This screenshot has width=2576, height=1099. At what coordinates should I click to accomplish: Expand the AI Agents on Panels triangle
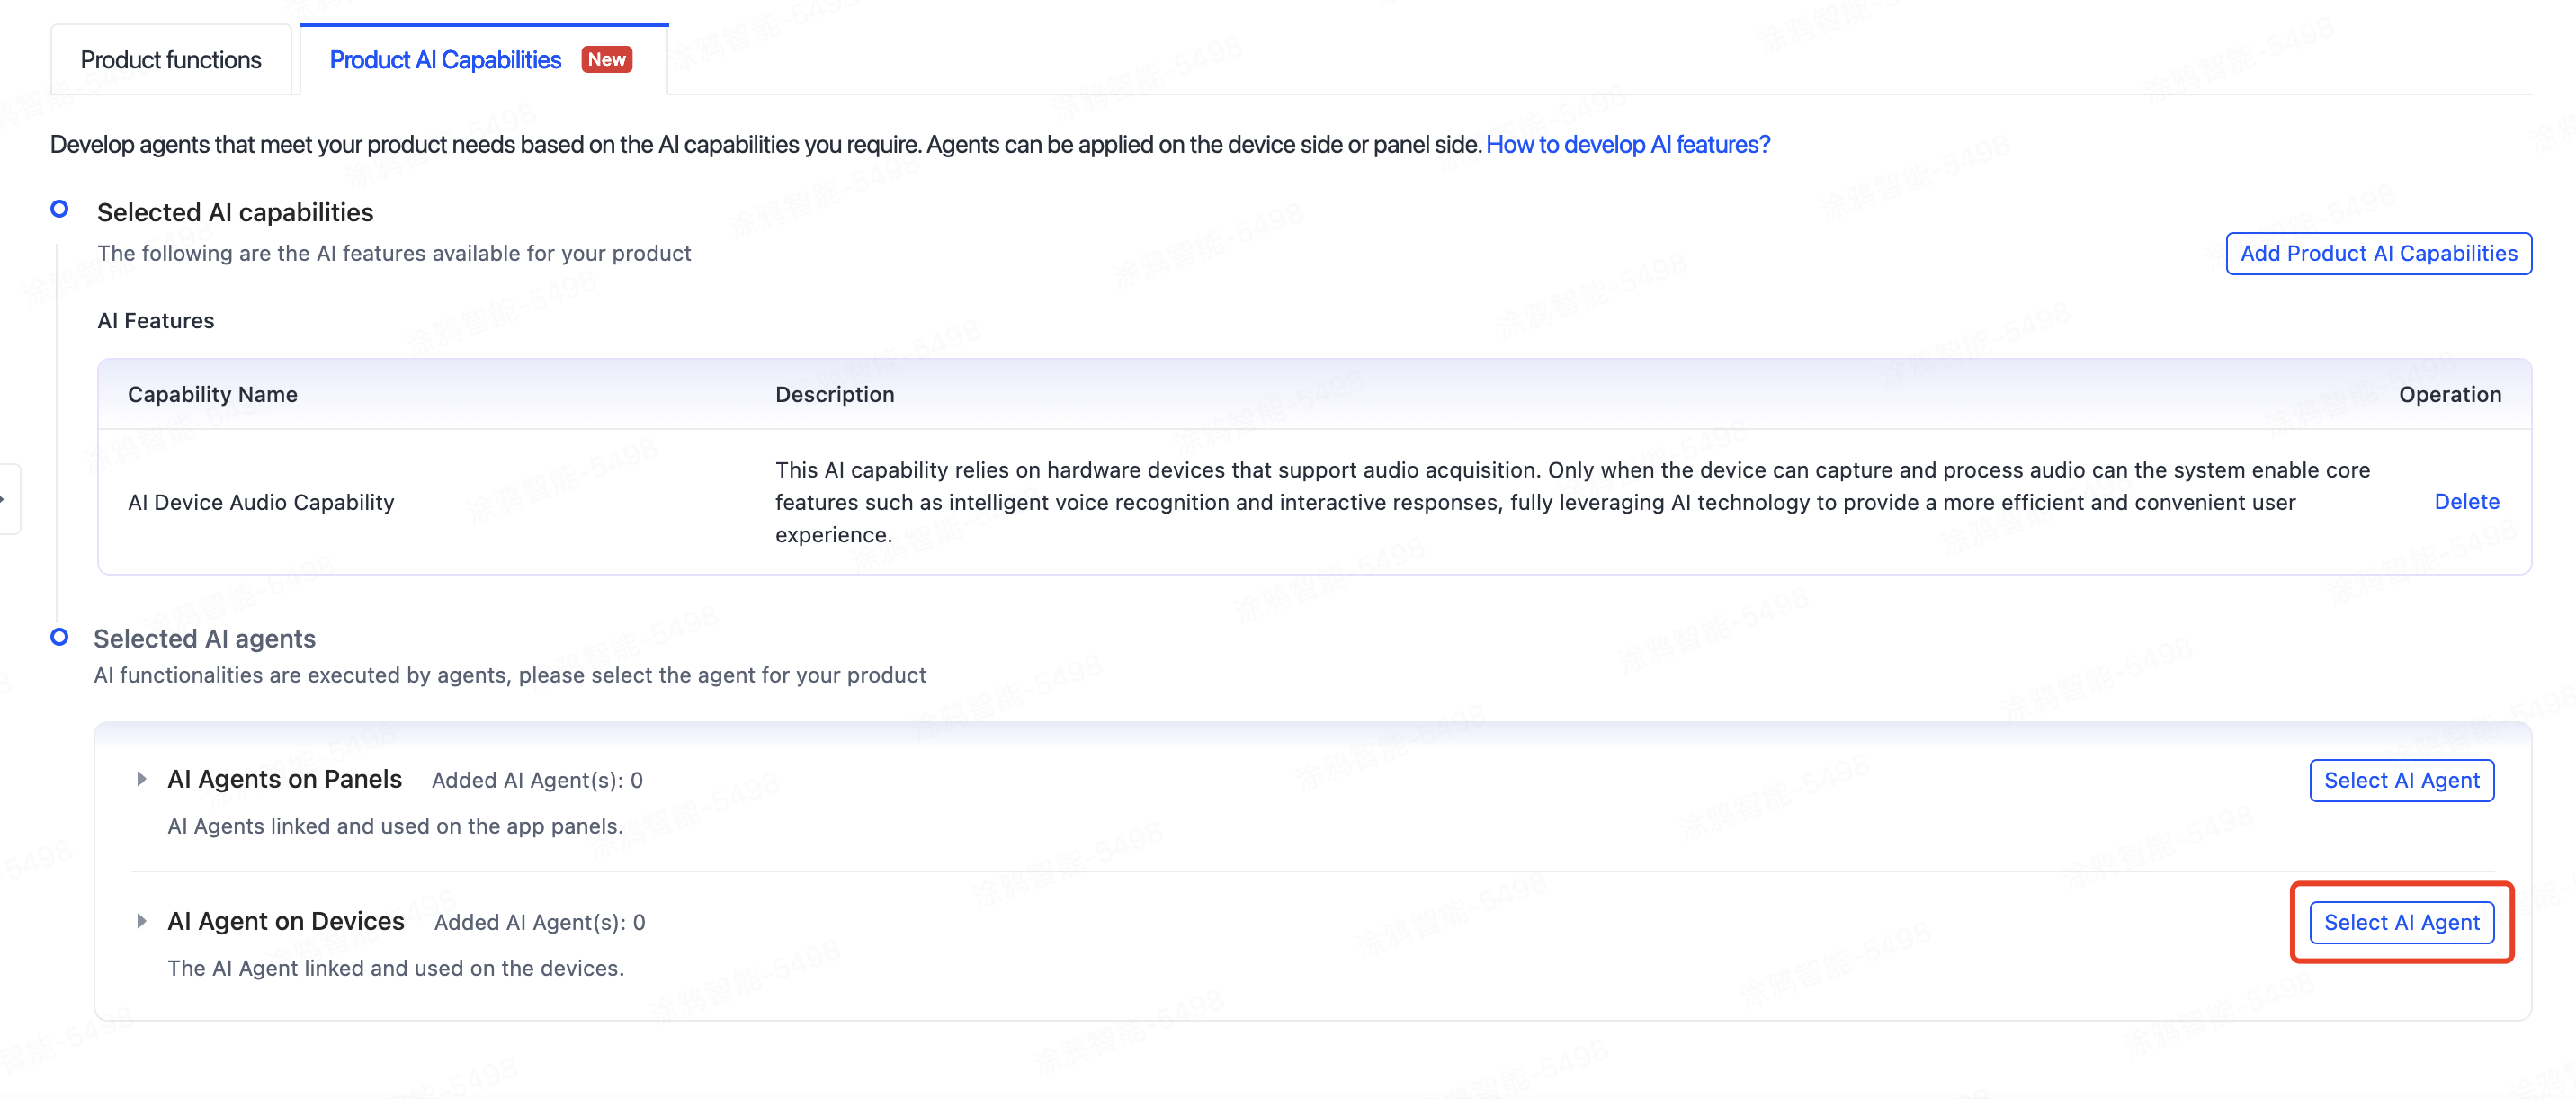point(141,779)
